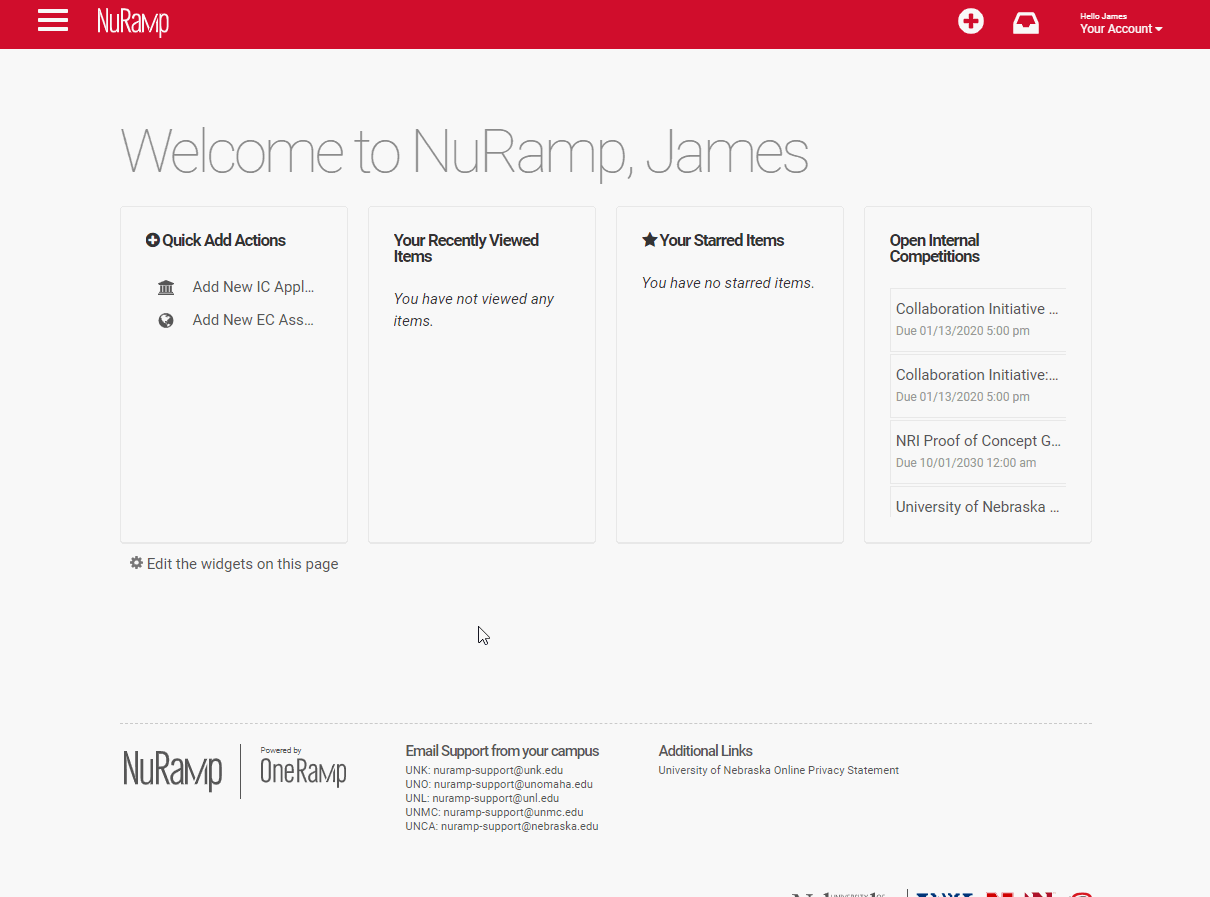Open the inbox tray icon
This screenshot has height=897, width=1210.
click(1026, 22)
